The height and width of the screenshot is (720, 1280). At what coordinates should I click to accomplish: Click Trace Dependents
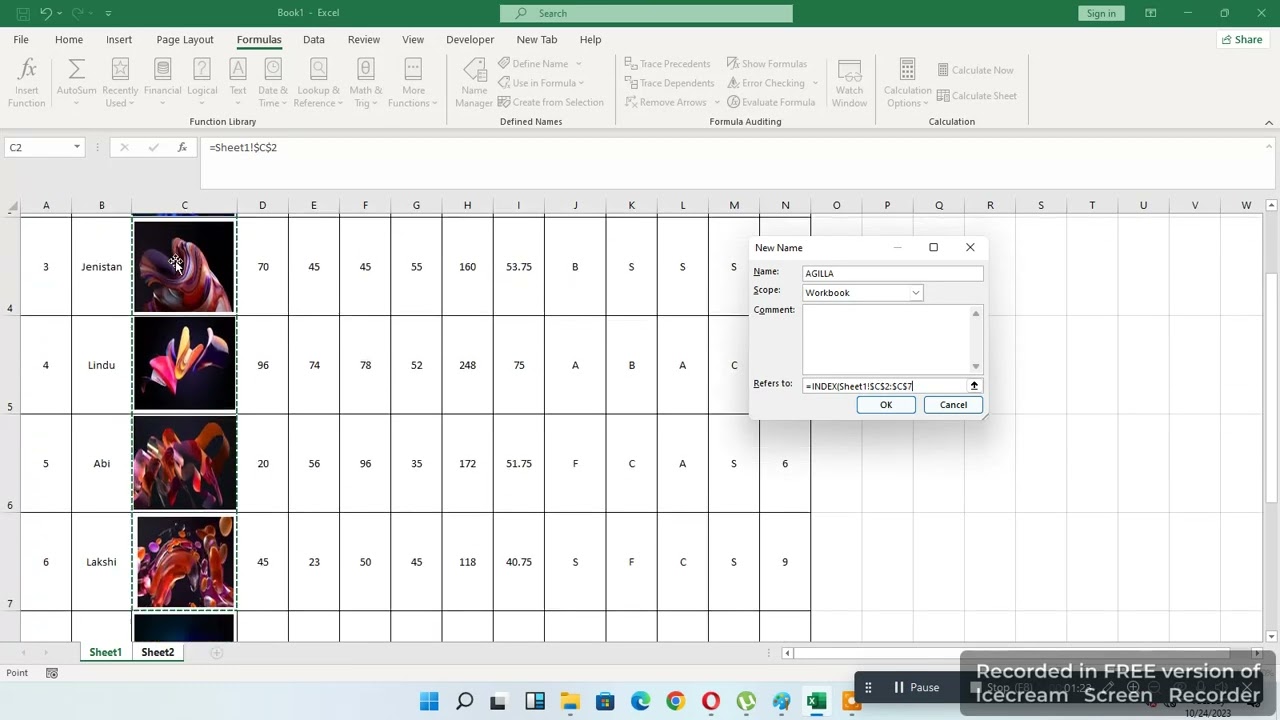point(669,83)
